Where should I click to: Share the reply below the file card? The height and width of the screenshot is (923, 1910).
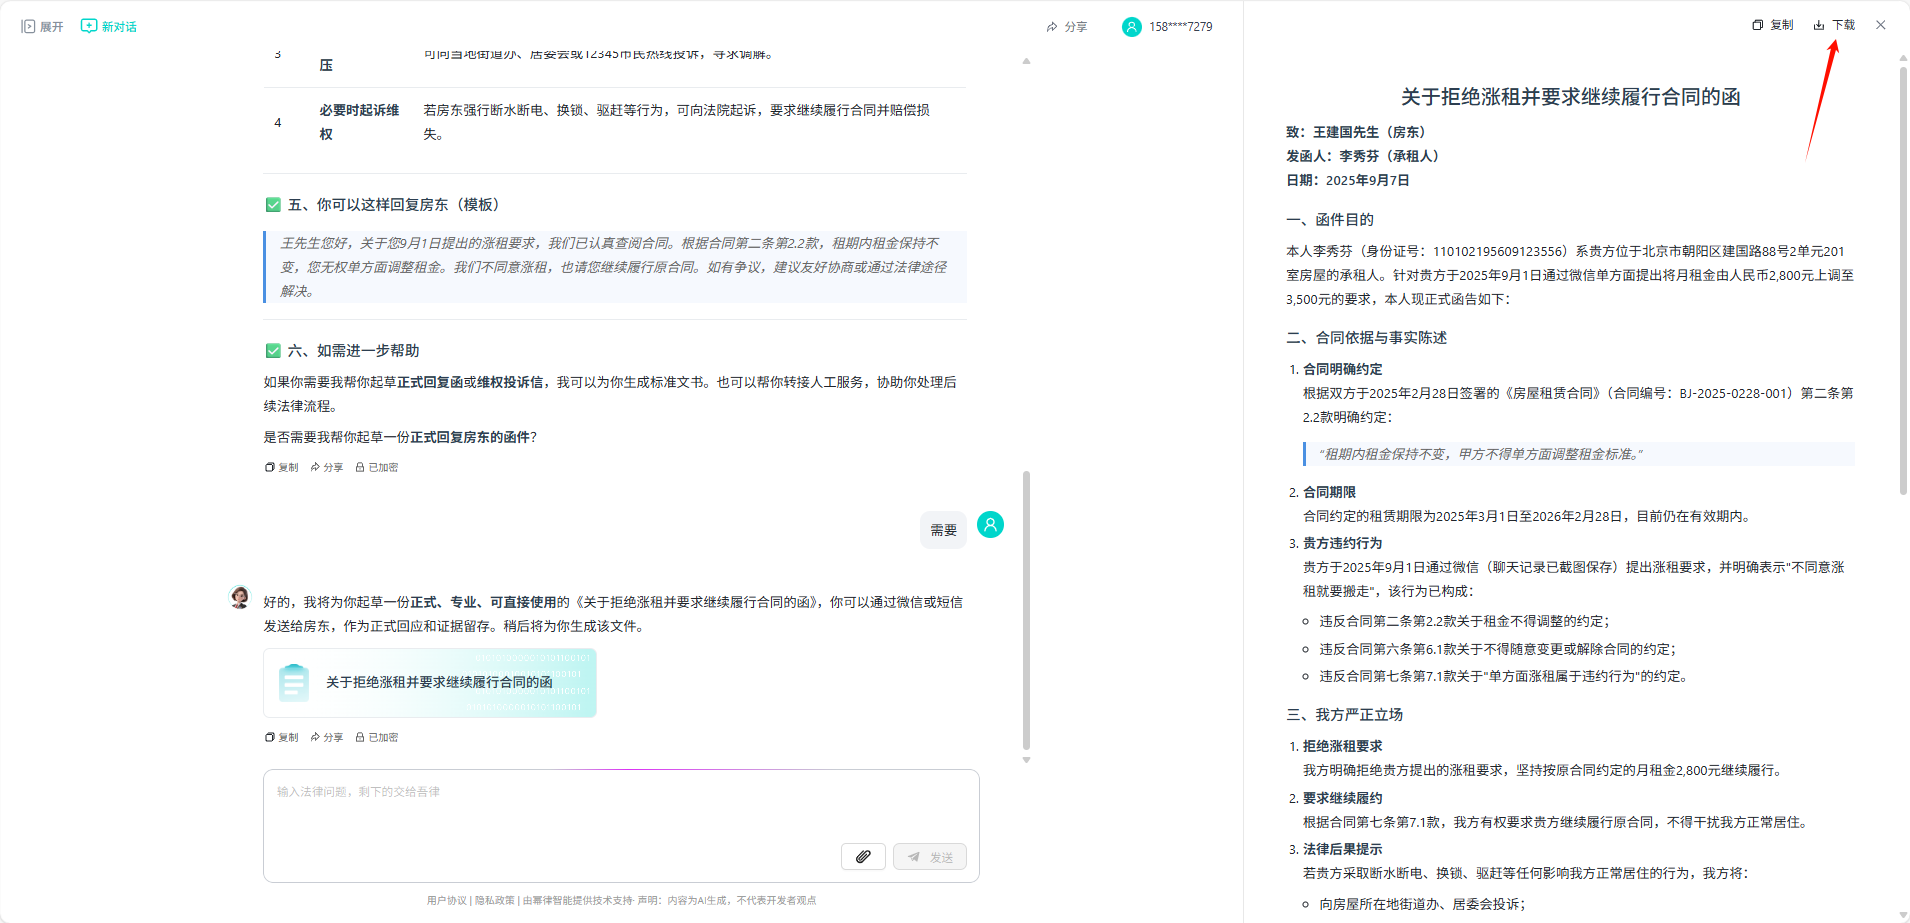[327, 738]
